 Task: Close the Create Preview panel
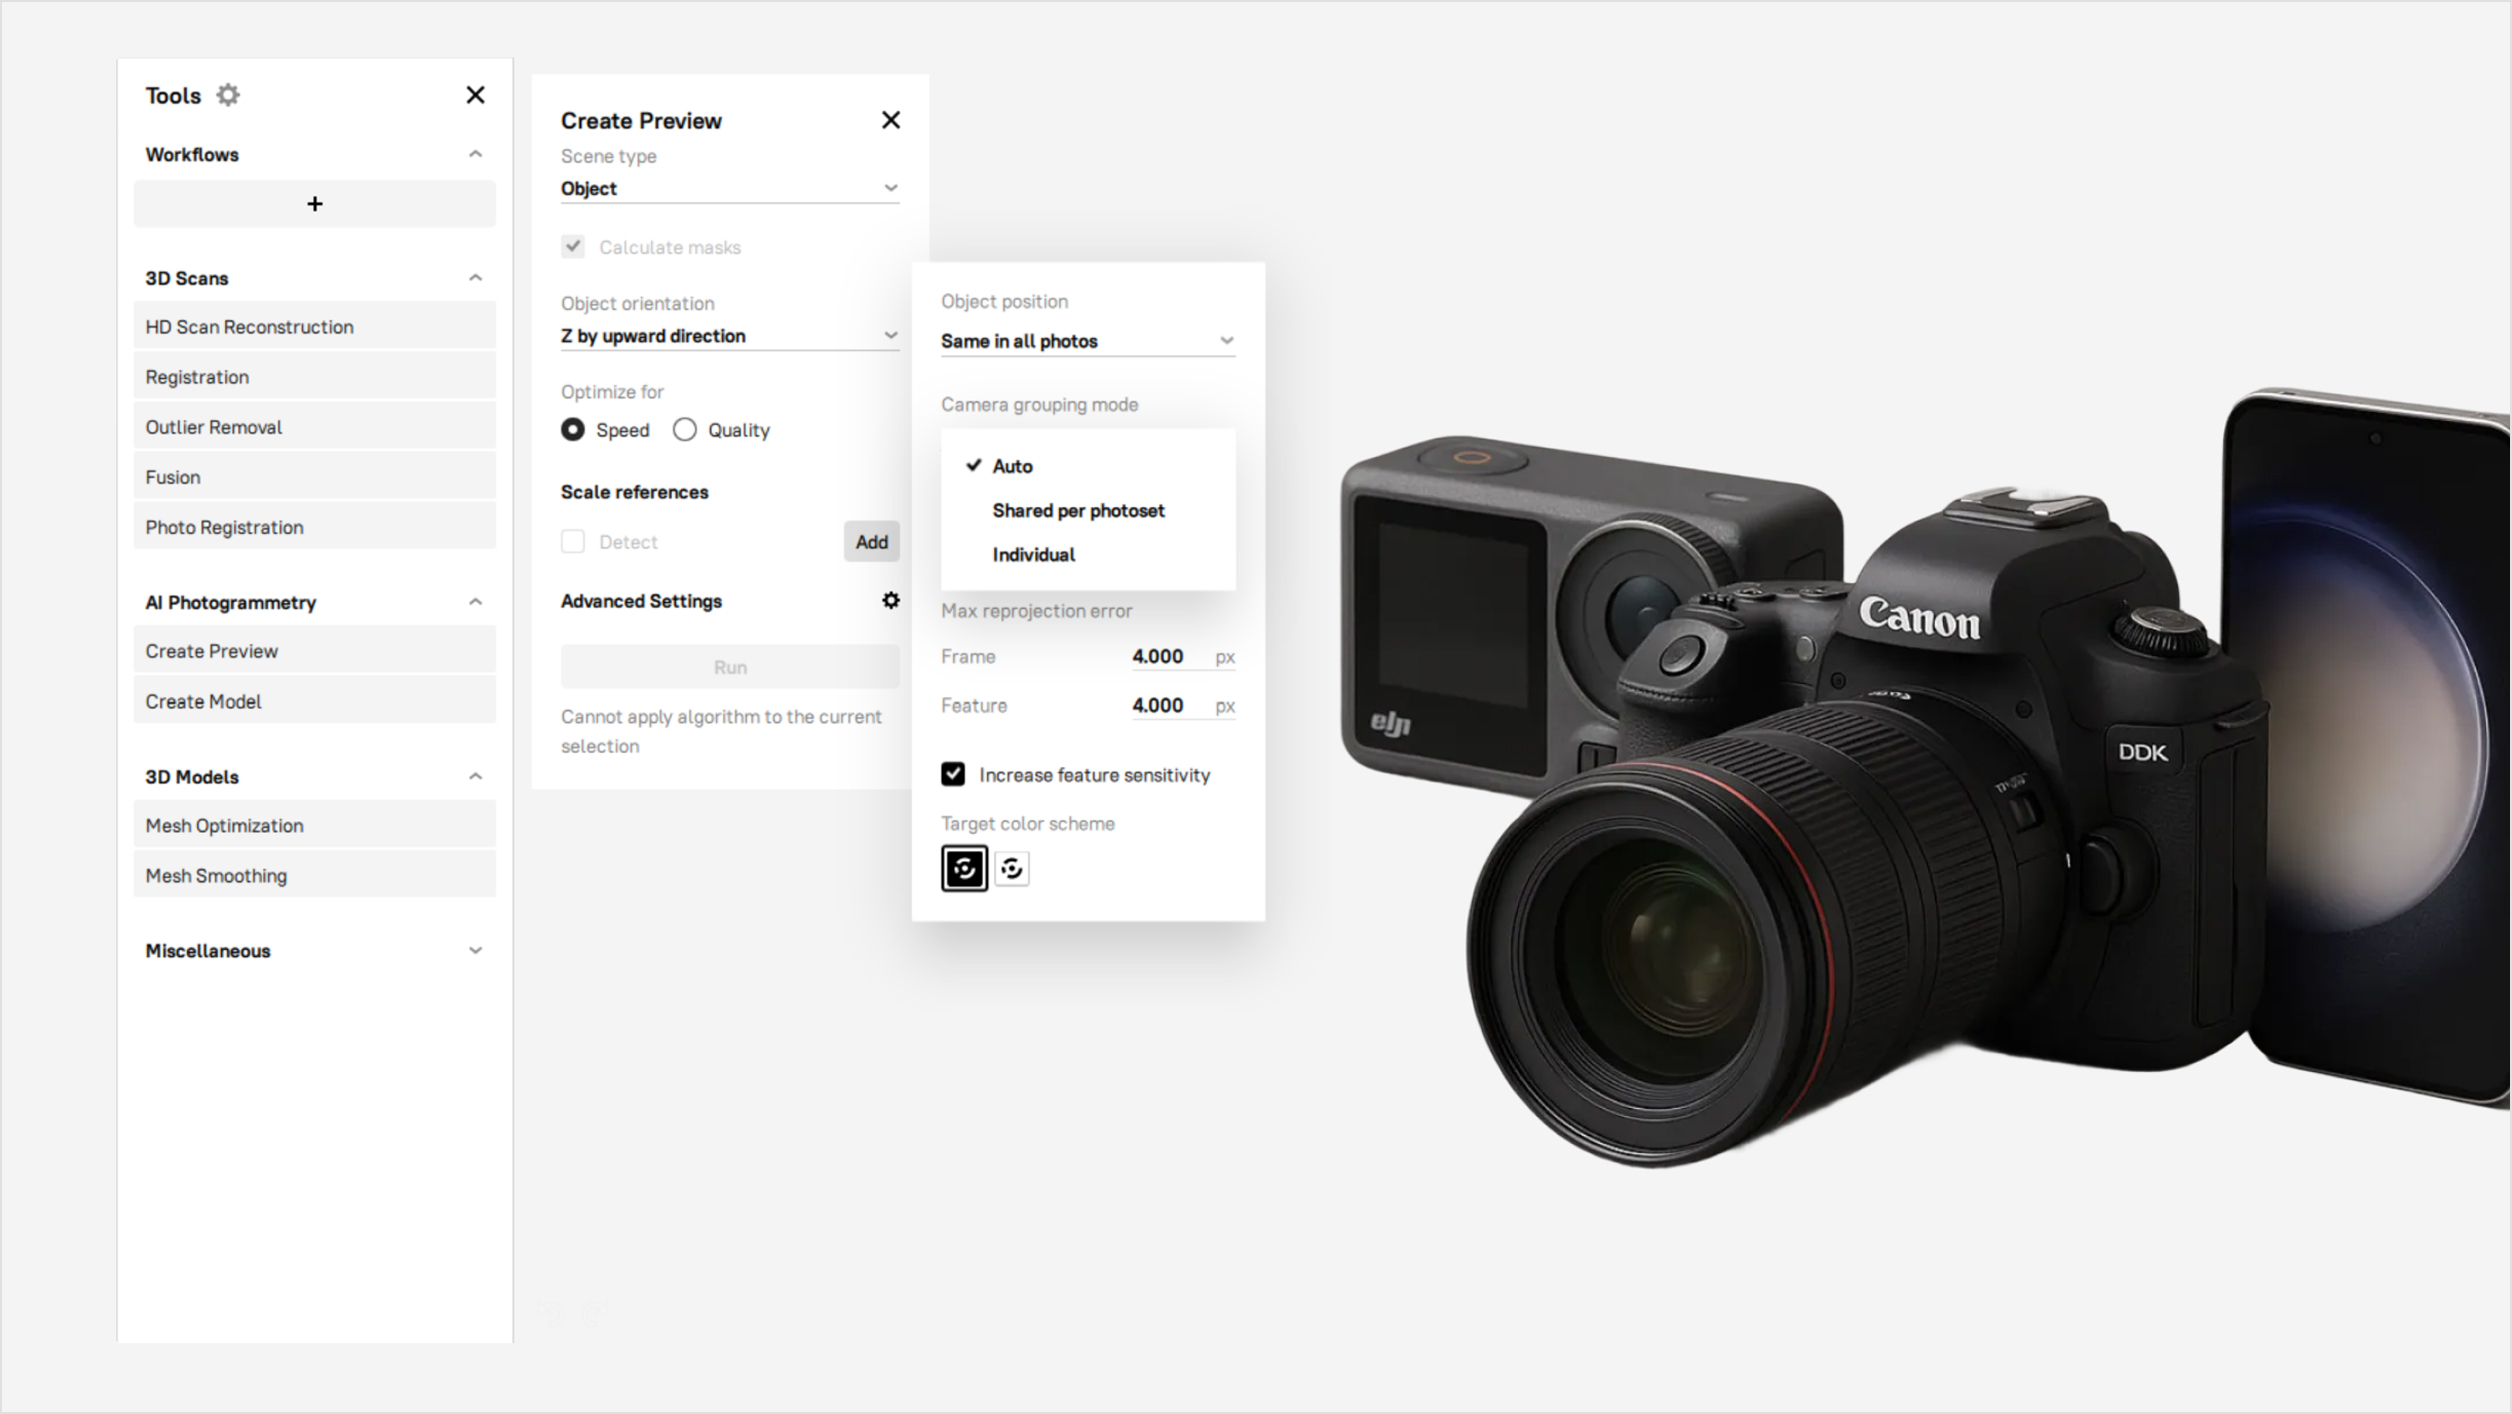(890, 120)
